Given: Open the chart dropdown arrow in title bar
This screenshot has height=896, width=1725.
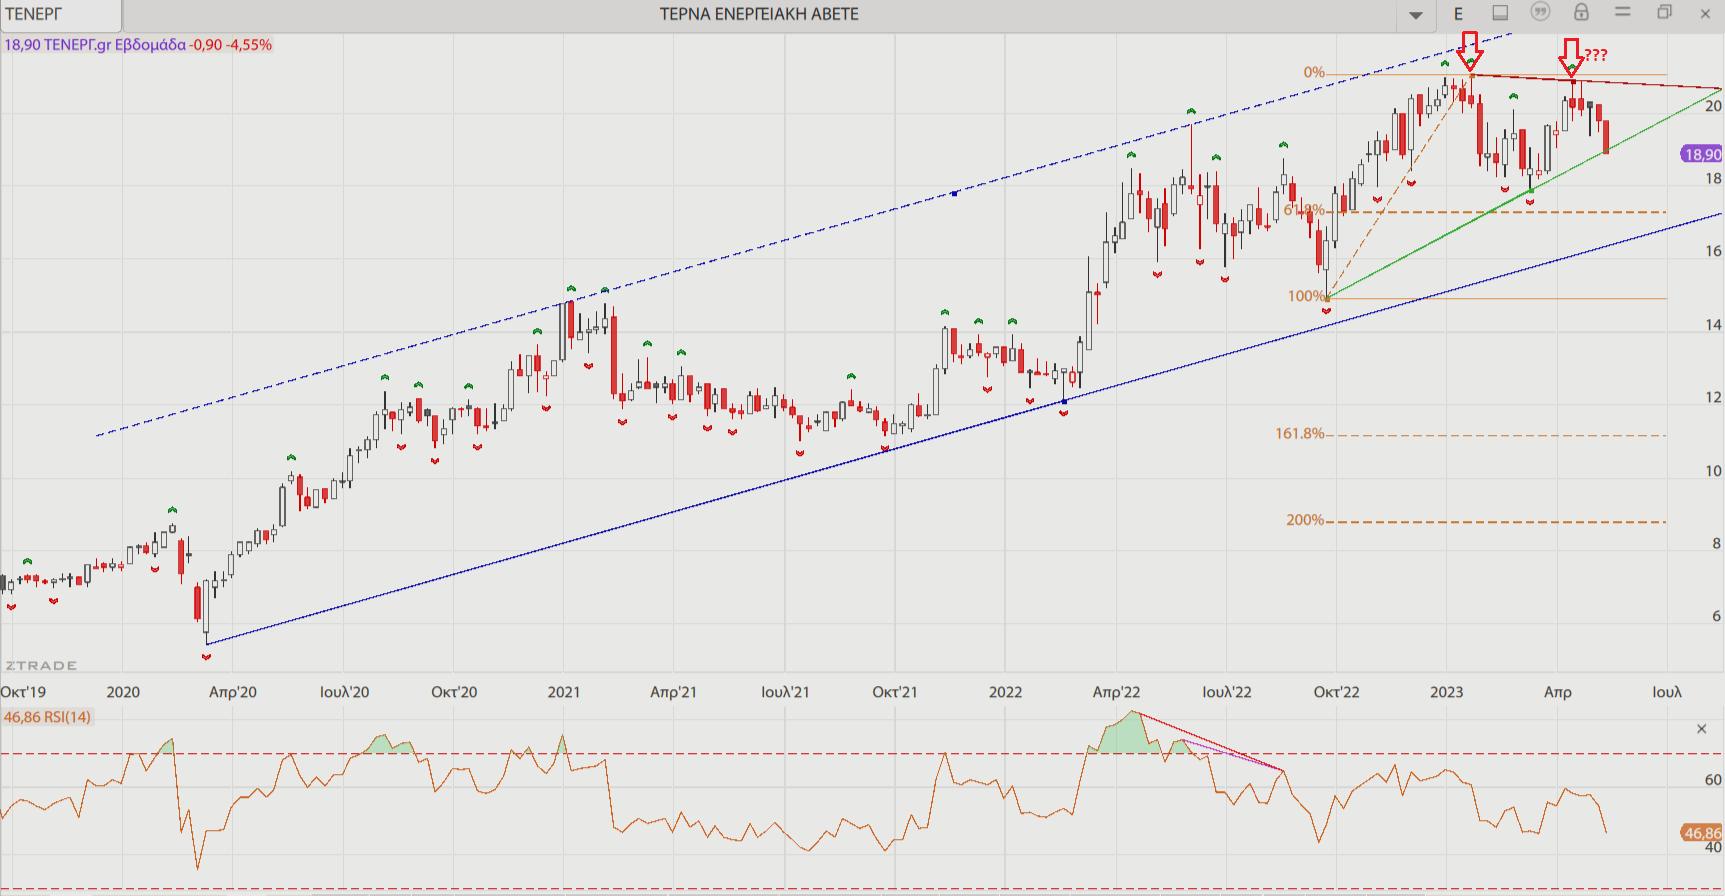Looking at the screenshot, I should tap(1416, 15).
